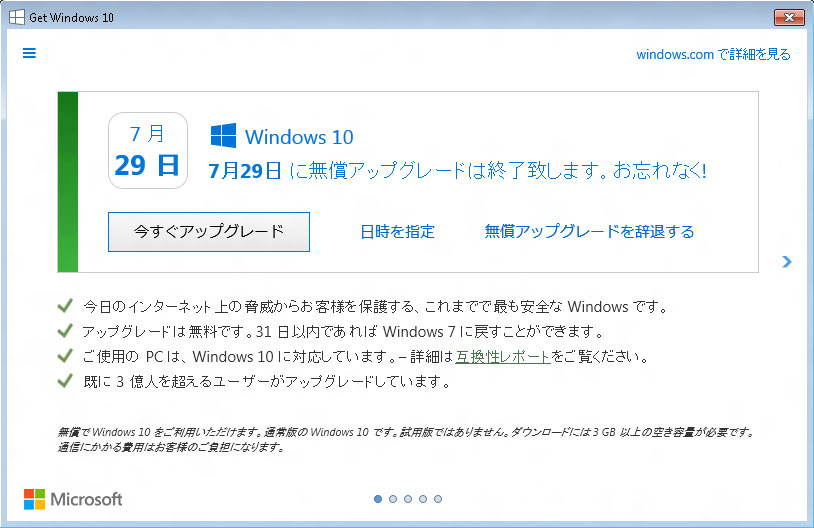
Task: Click the 7月29日 calendar tile
Action: (147, 150)
